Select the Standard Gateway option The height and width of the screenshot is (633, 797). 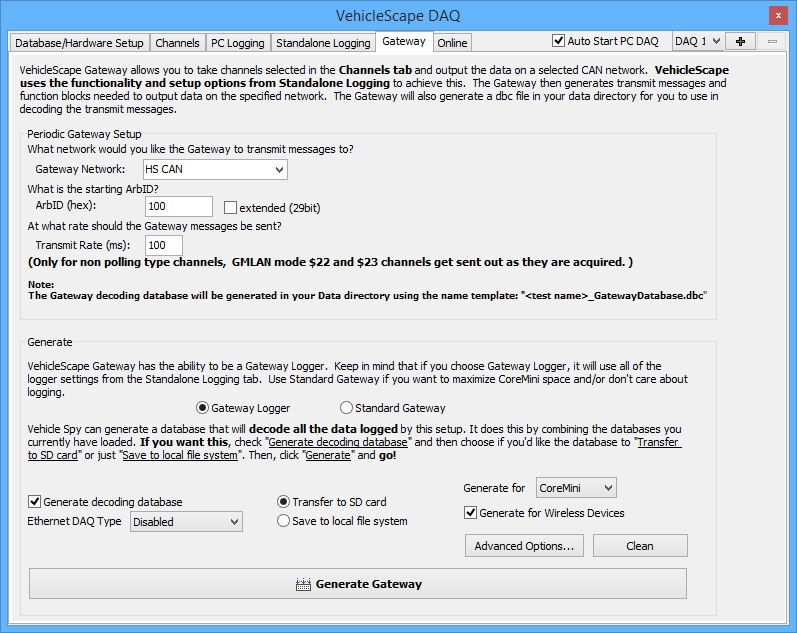[347, 408]
